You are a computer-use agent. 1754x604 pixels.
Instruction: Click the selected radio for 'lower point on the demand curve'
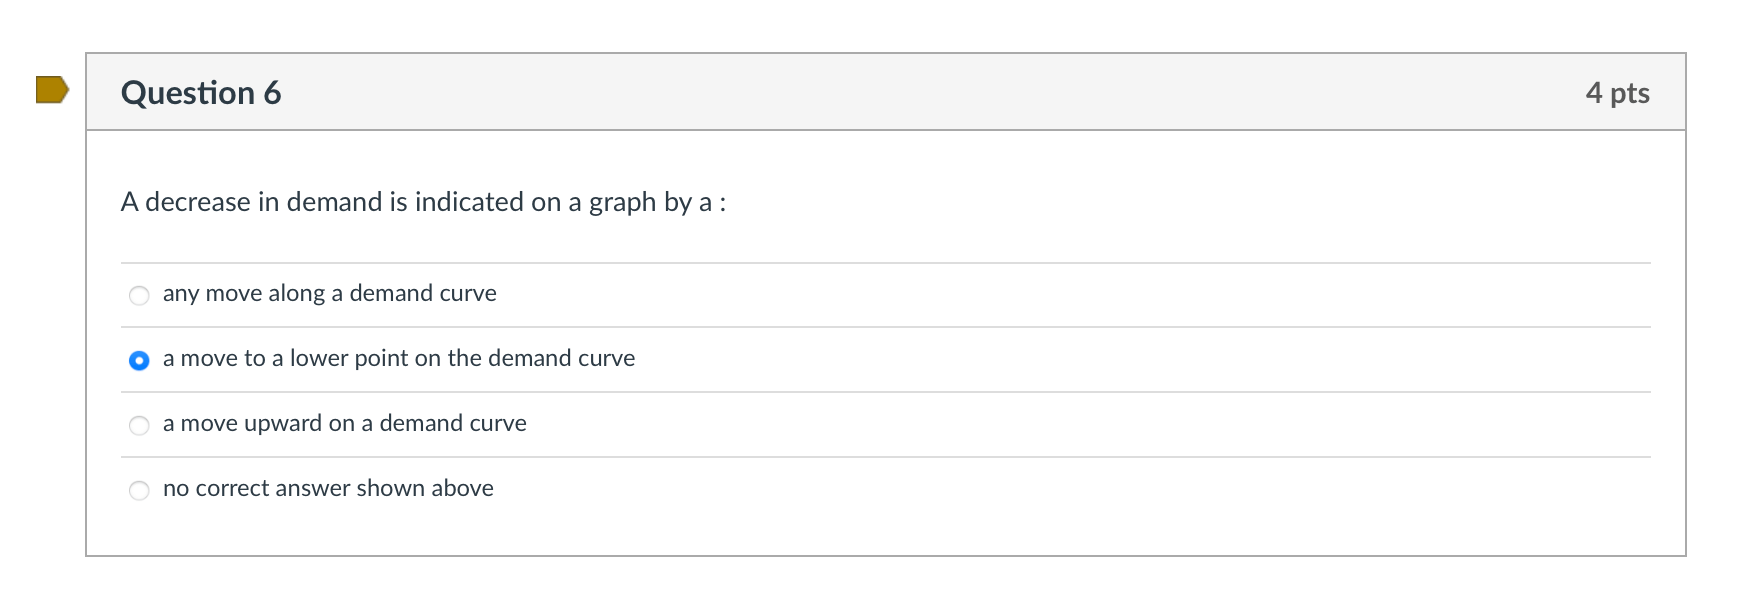[140, 360]
